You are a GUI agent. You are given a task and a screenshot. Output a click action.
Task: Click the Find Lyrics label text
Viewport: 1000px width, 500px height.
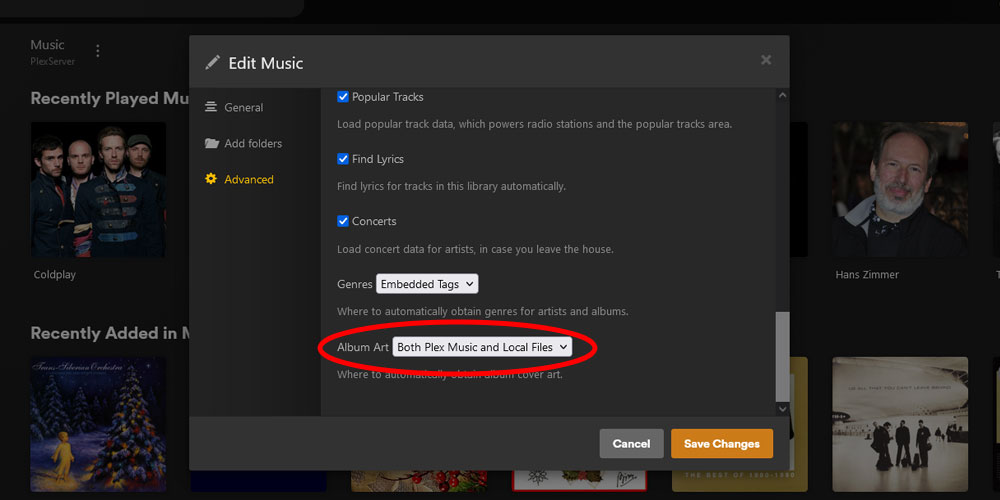[x=378, y=159]
